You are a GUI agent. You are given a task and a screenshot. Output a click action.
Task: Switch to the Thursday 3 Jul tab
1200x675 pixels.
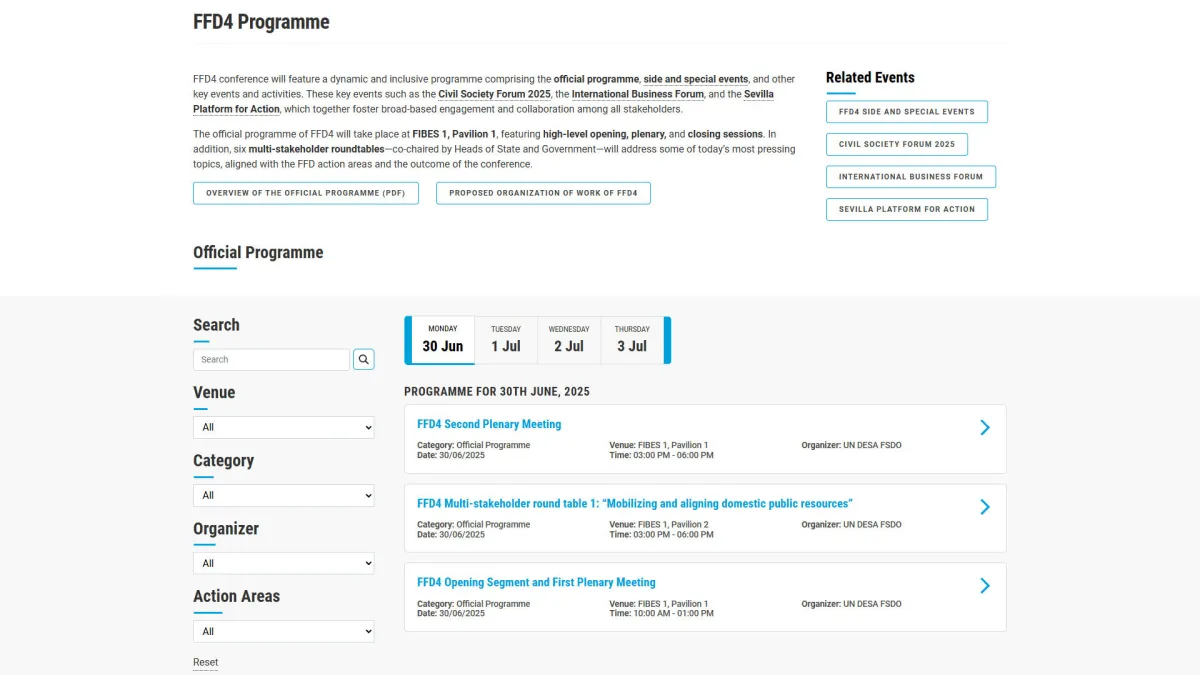point(632,340)
